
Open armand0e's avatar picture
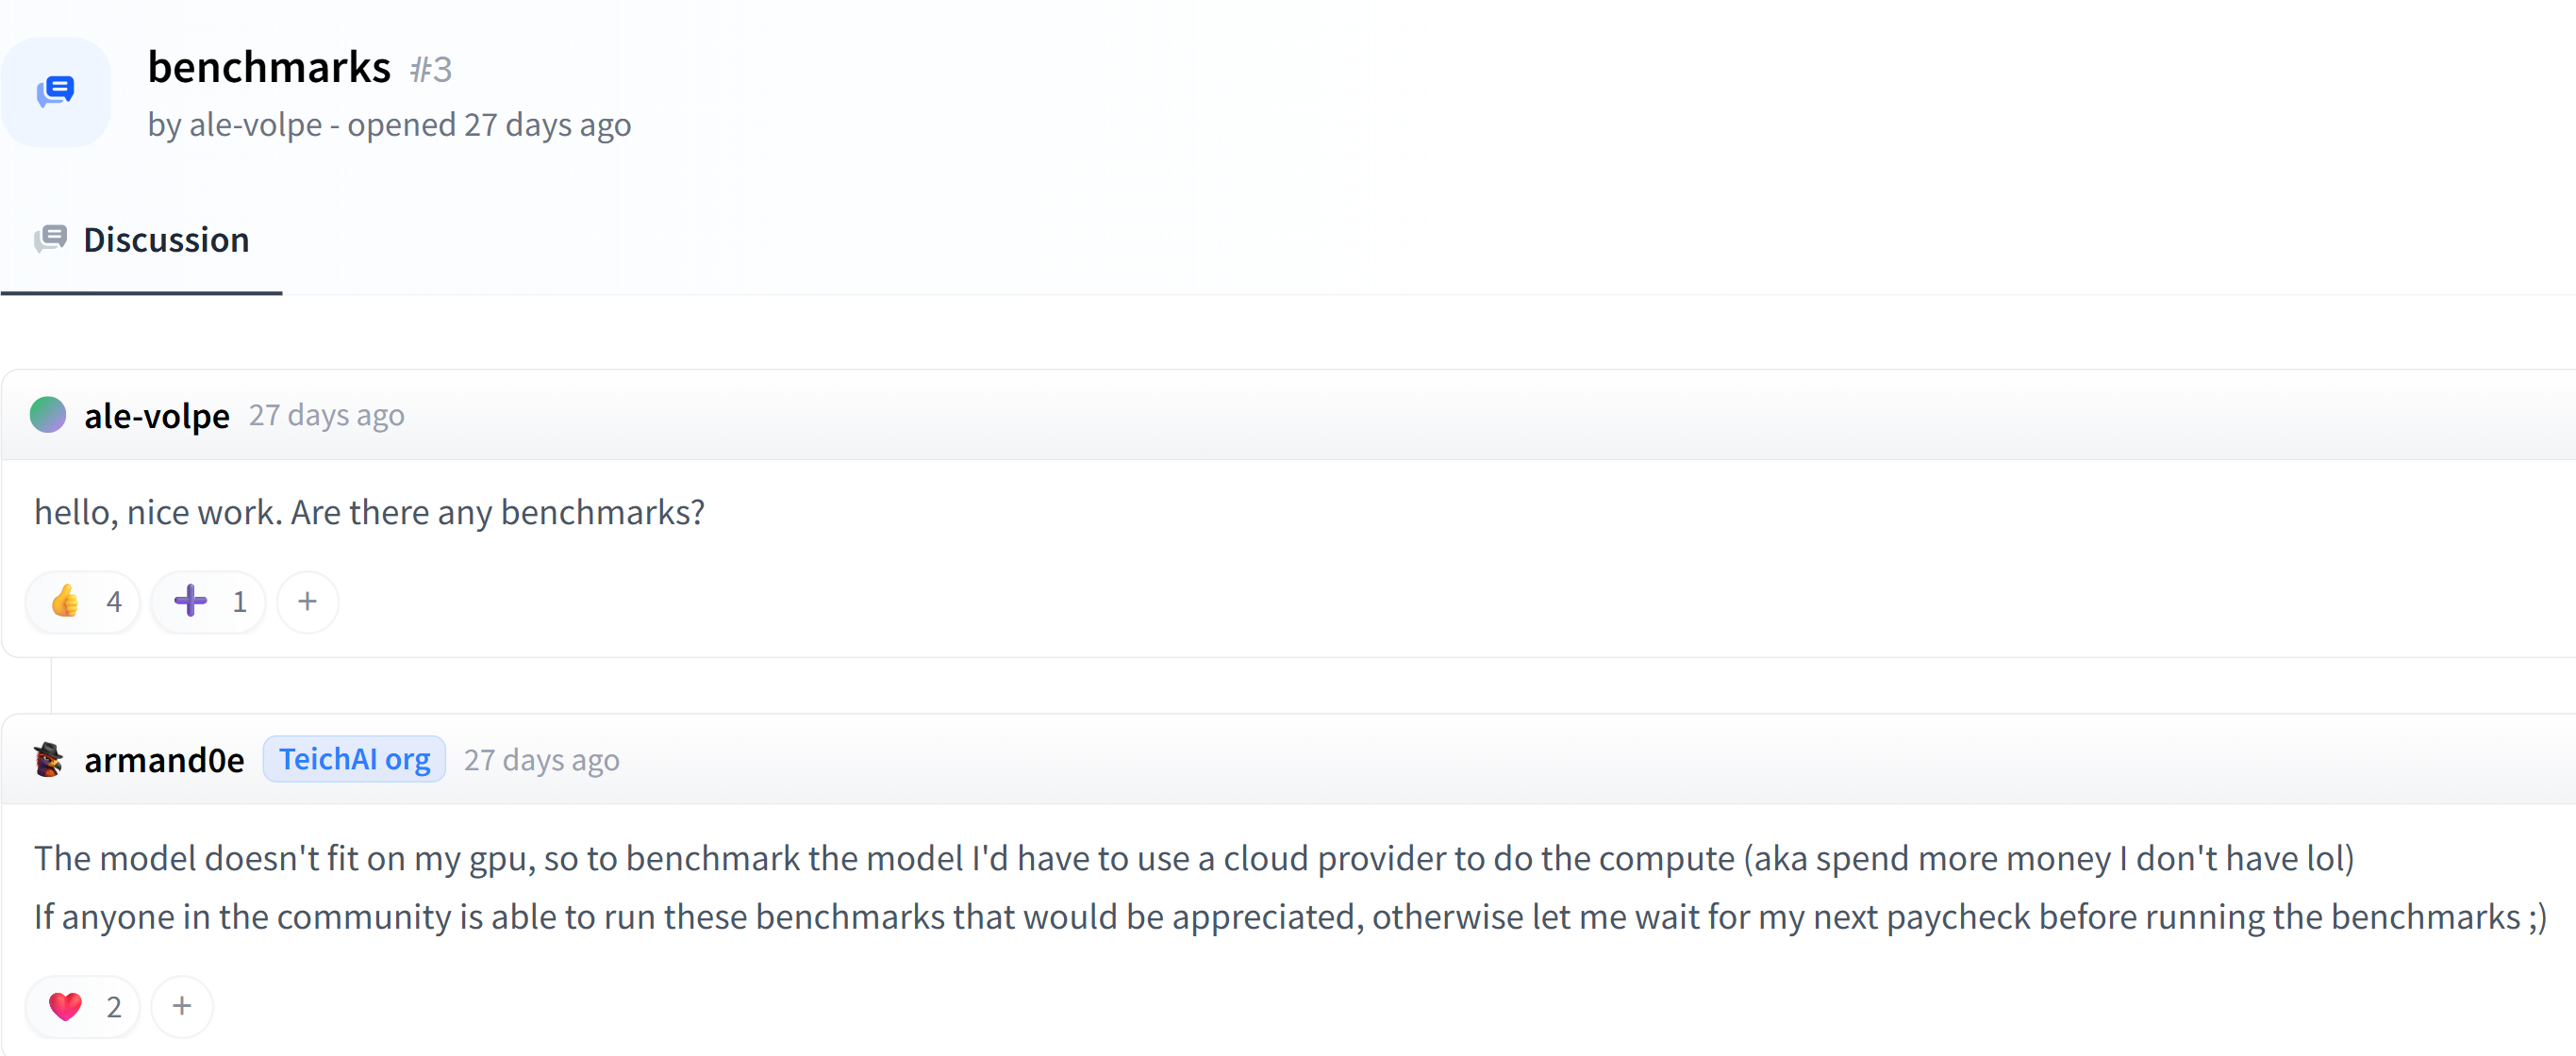(48, 760)
